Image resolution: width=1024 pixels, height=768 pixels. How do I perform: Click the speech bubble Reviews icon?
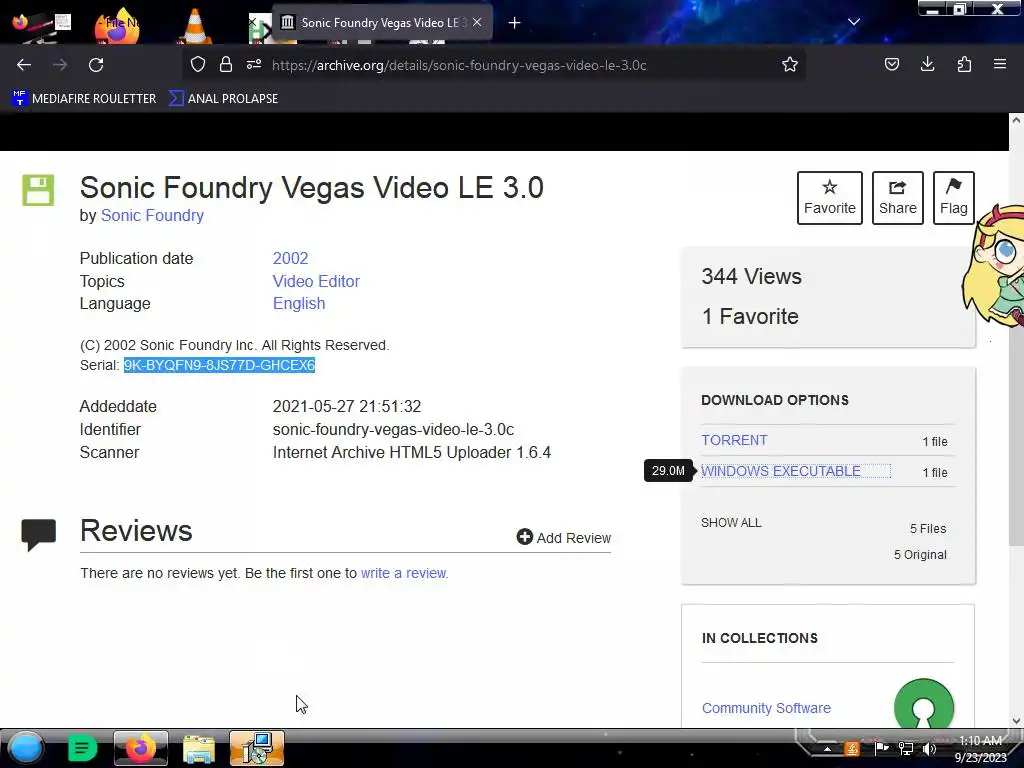(x=39, y=535)
